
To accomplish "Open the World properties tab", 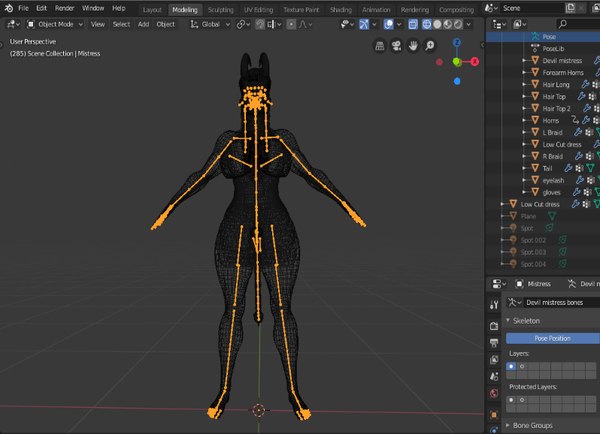I will tap(494, 393).
